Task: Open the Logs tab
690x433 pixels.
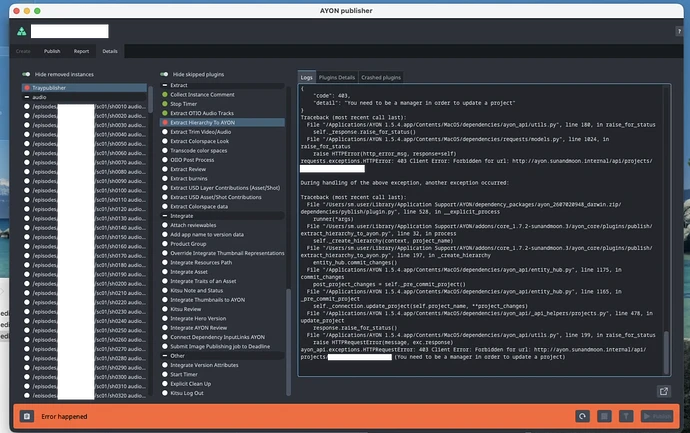Action: [x=307, y=77]
